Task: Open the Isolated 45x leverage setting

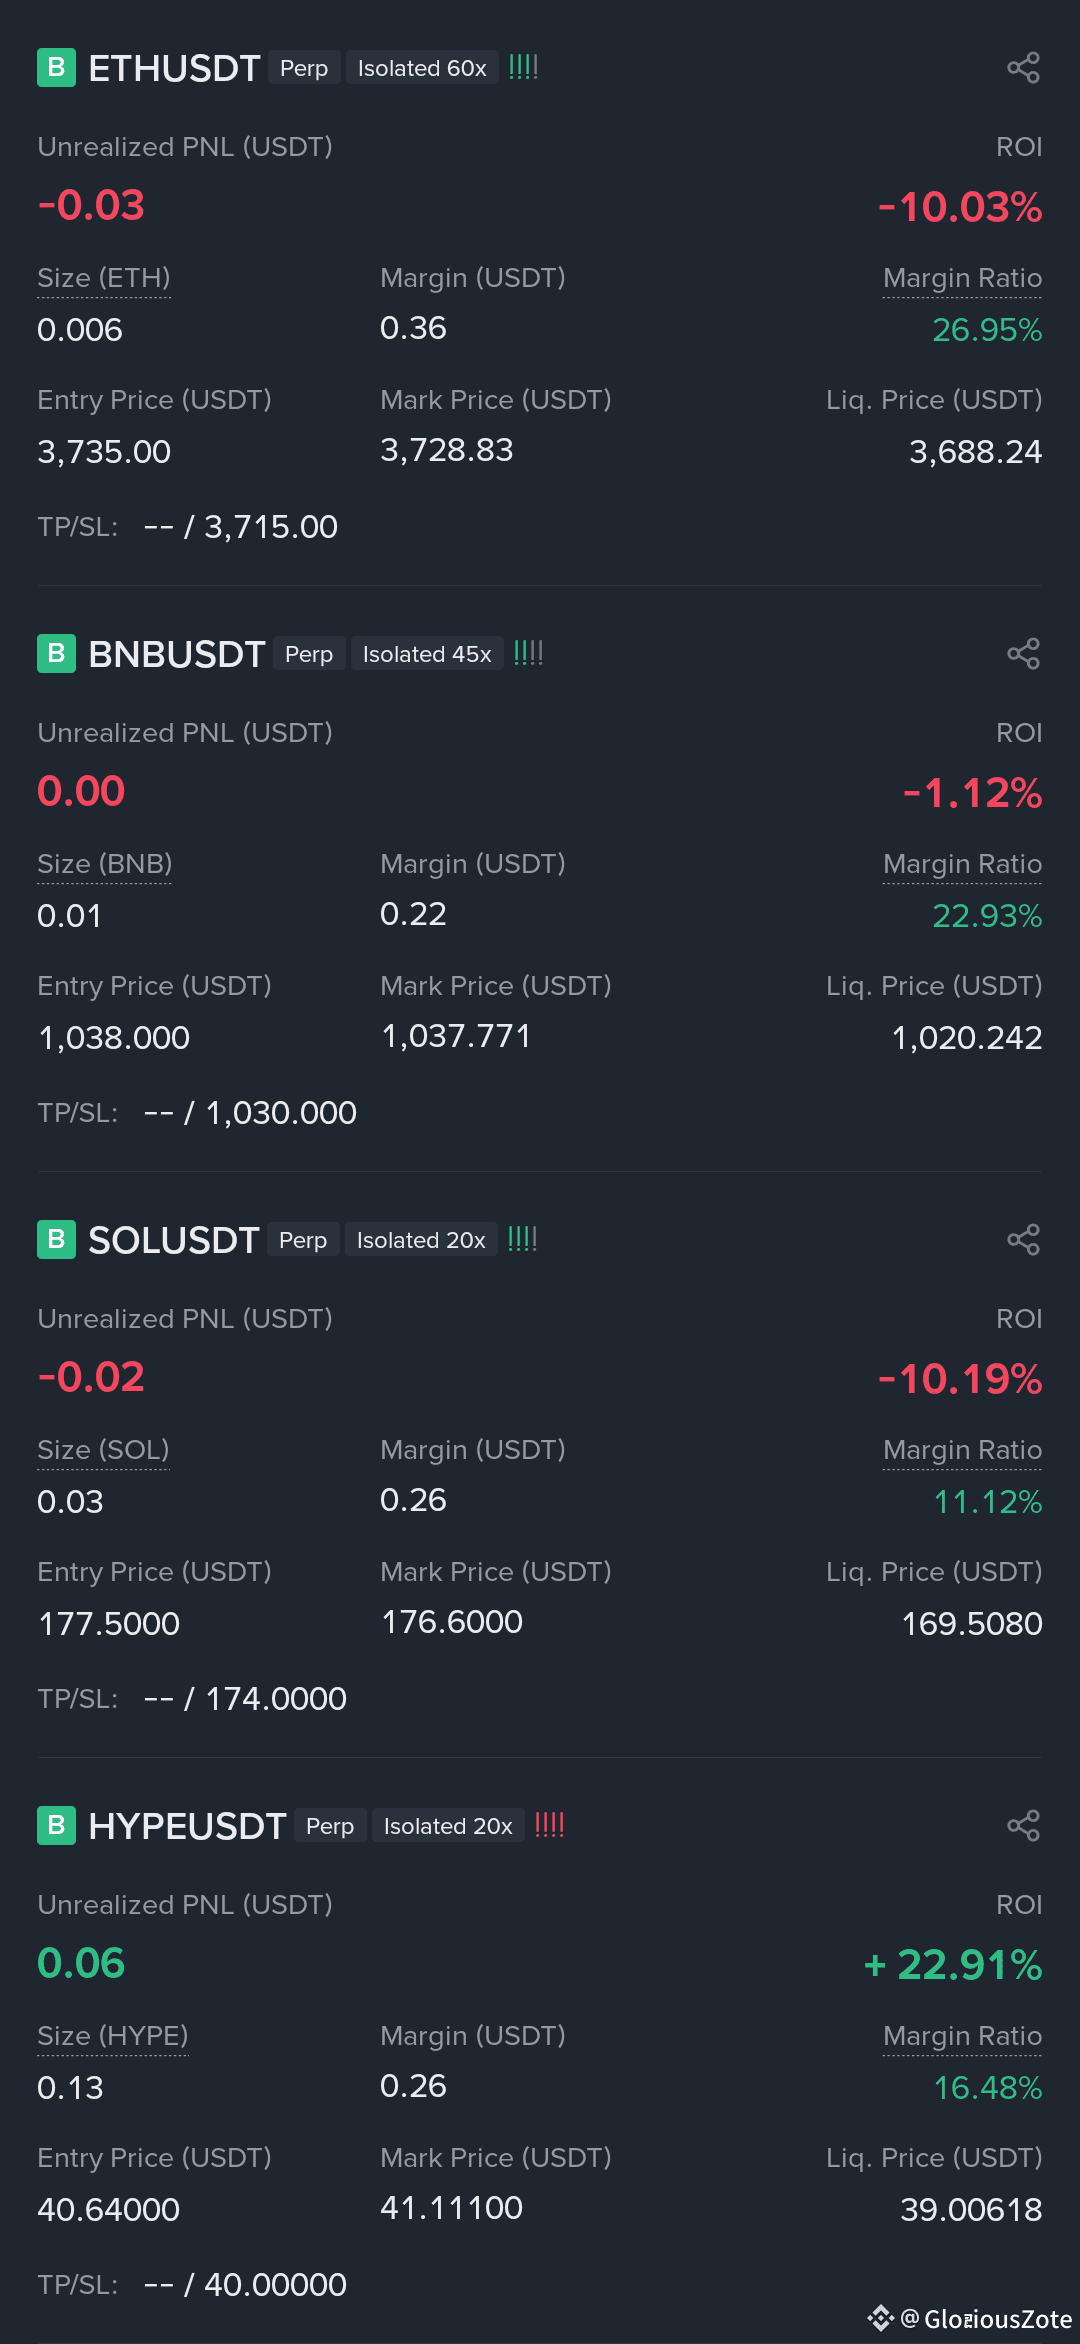Action: 427,654
